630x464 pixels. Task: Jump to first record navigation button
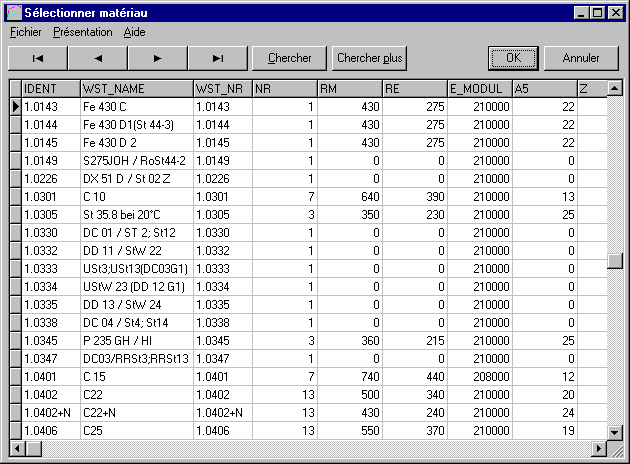(x=37, y=58)
